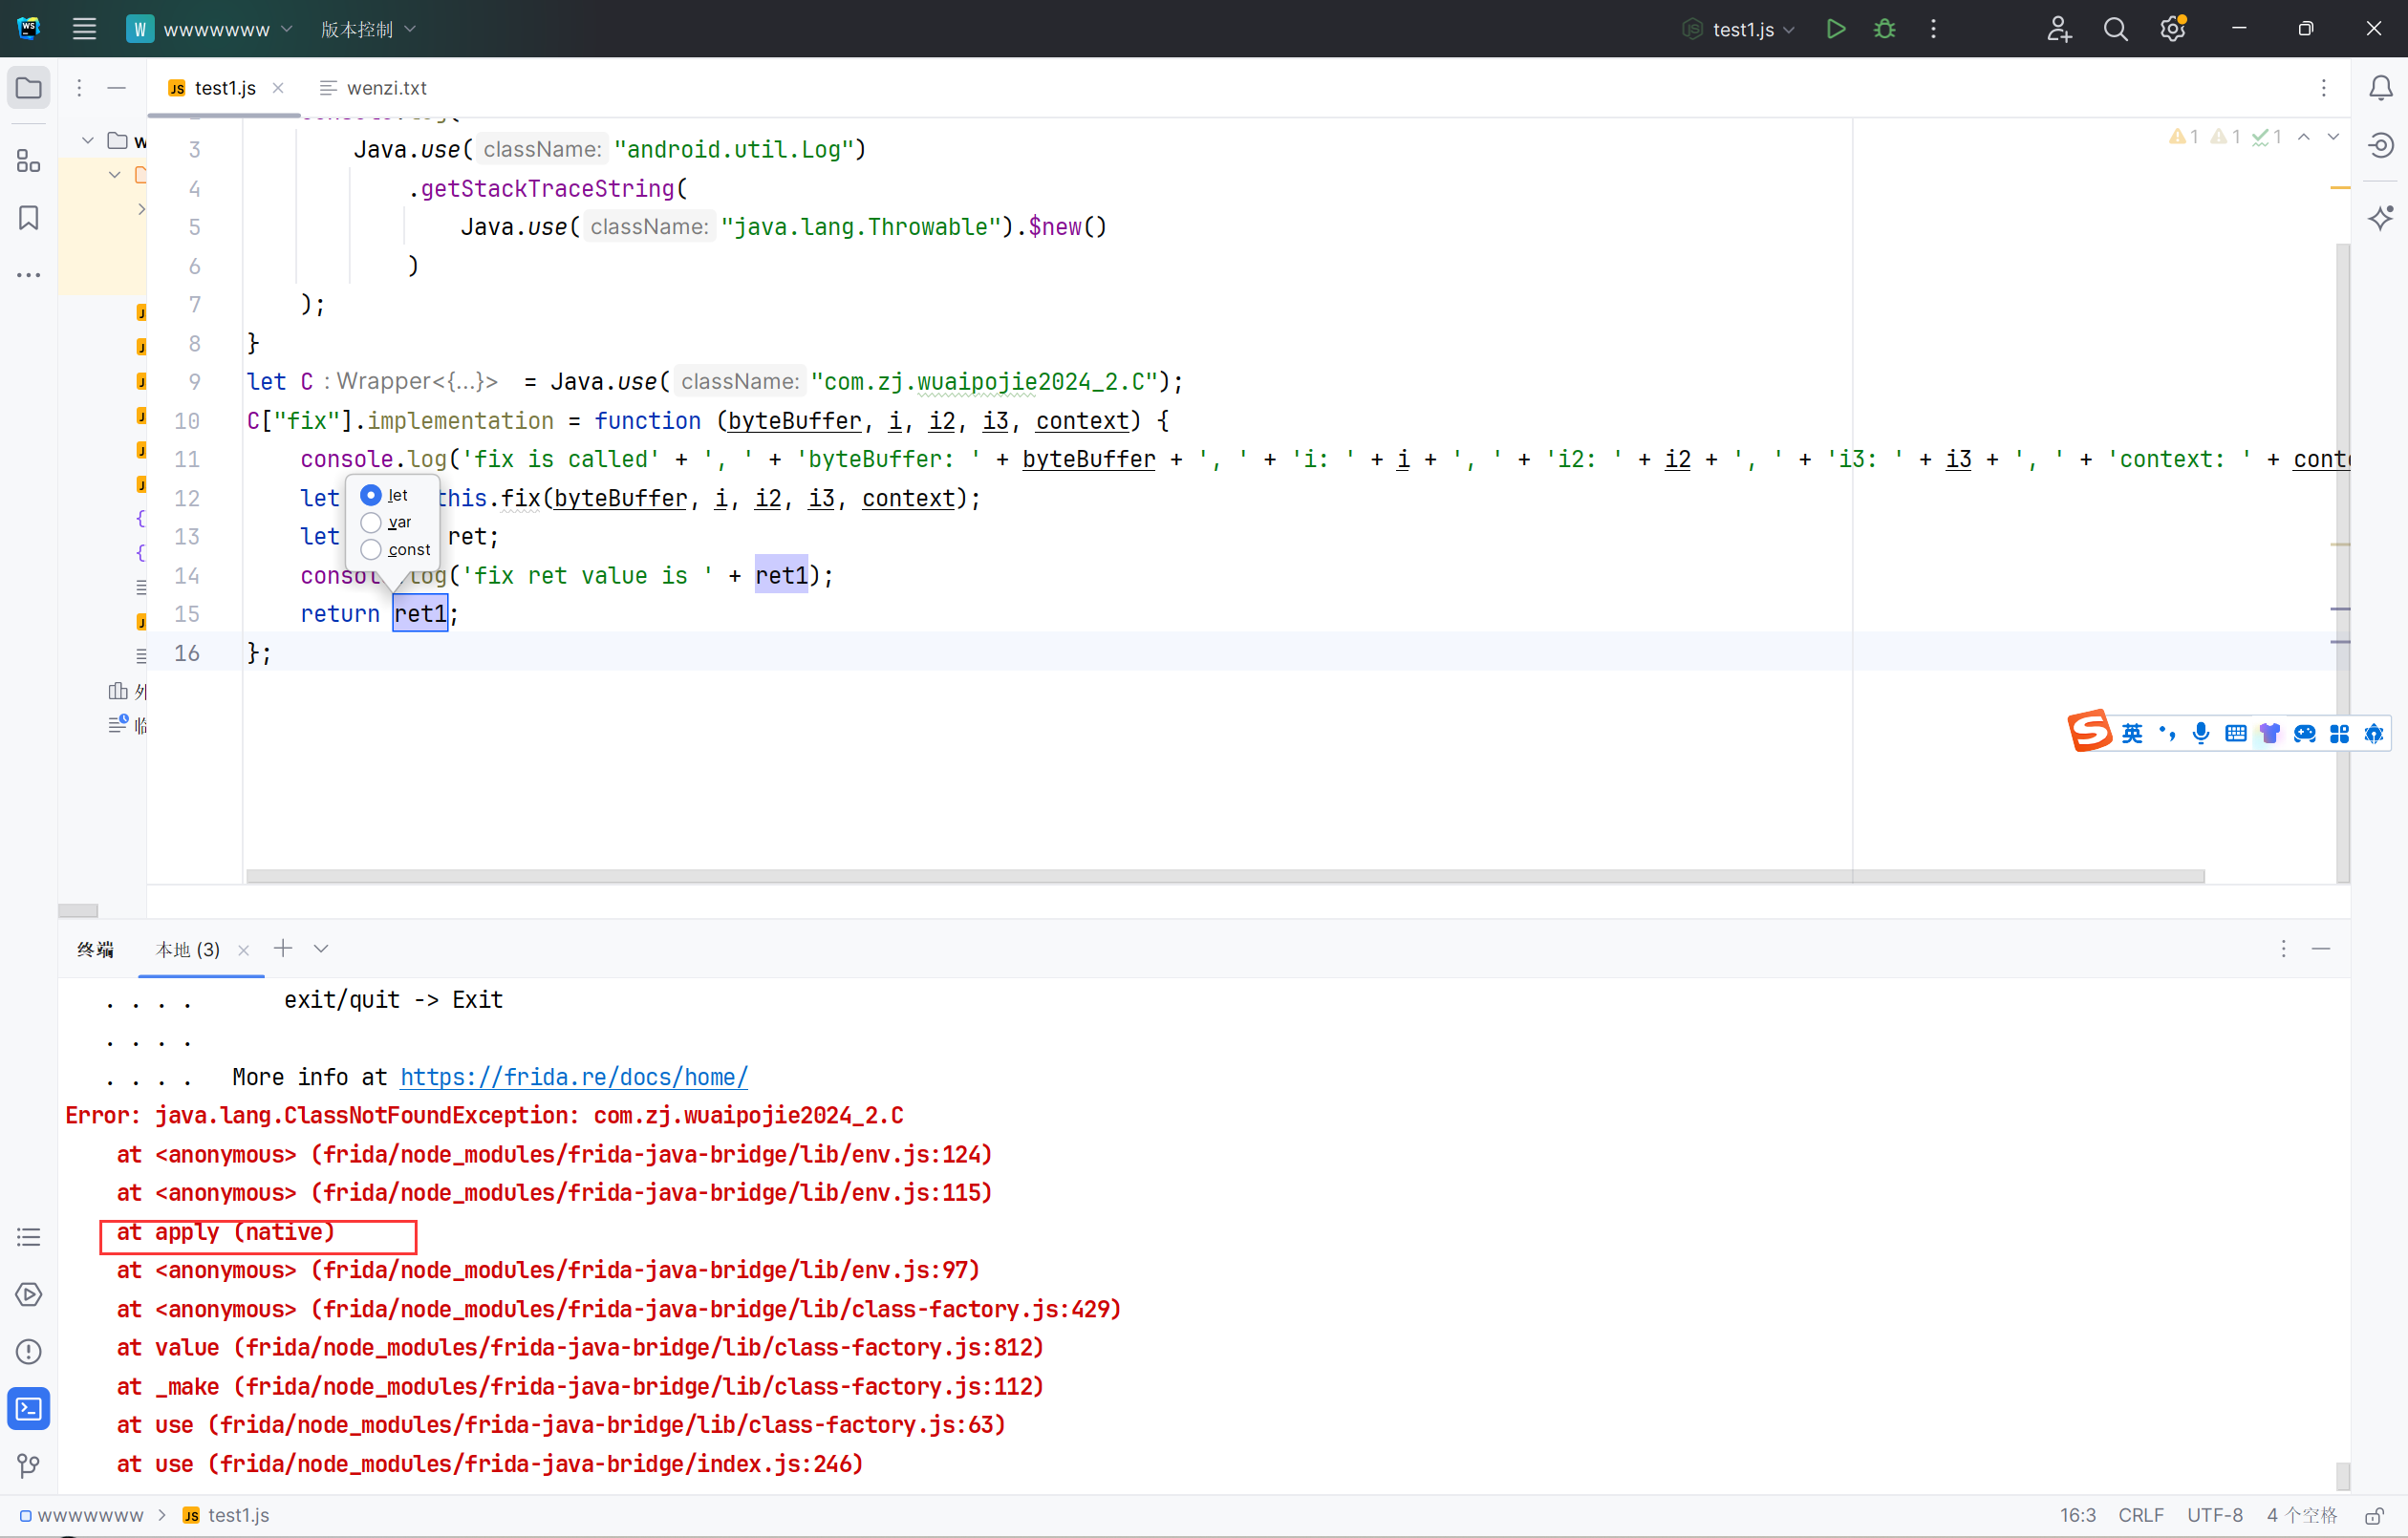Open the TODO list tool window
The width and height of the screenshot is (2408, 1538).
[29, 1237]
